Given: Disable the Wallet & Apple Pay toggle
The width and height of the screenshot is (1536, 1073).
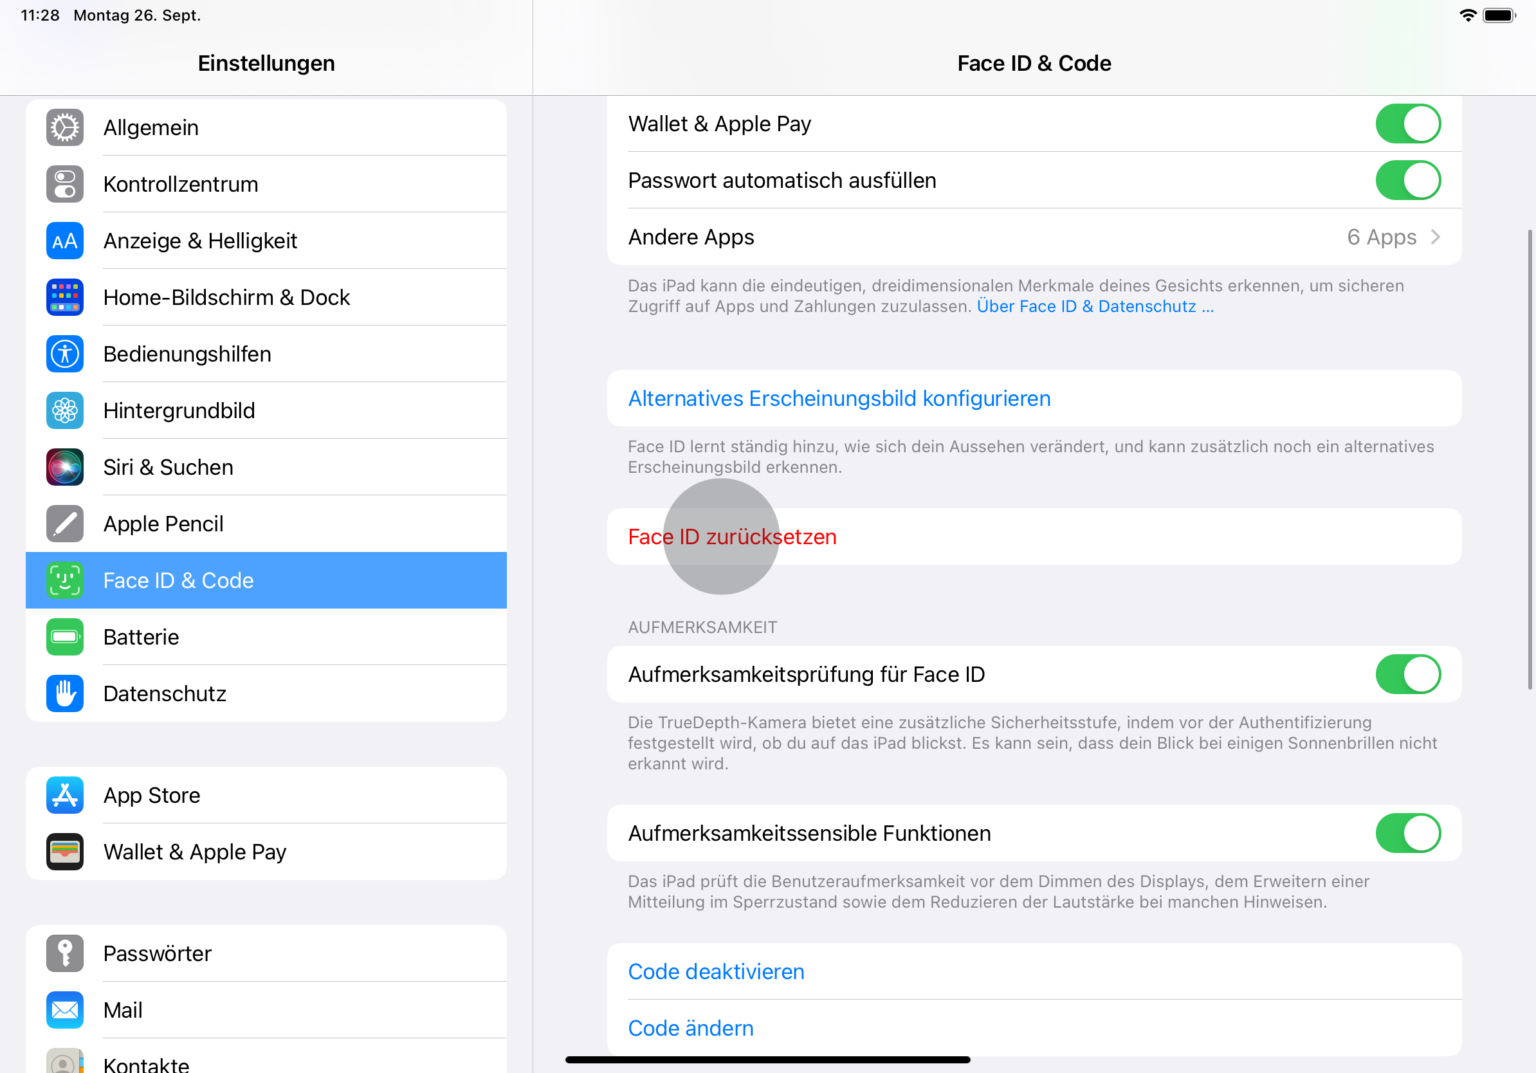Looking at the screenshot, I should [1408, 123].
